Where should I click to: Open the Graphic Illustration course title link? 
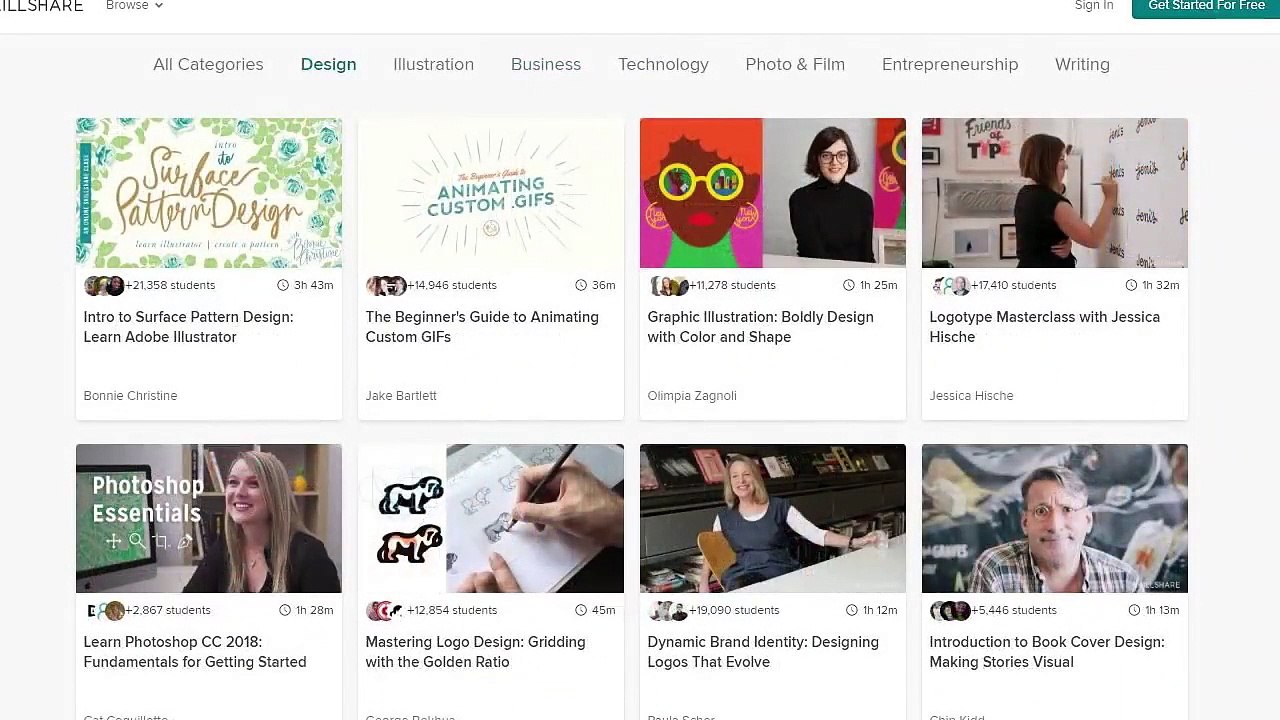click(x=760, y=327)
